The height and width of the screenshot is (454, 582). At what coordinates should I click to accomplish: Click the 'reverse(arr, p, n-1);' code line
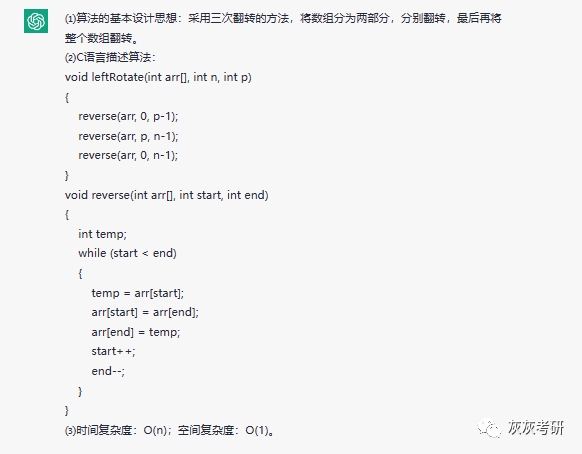pyautogui.click(x=128, y=136)
